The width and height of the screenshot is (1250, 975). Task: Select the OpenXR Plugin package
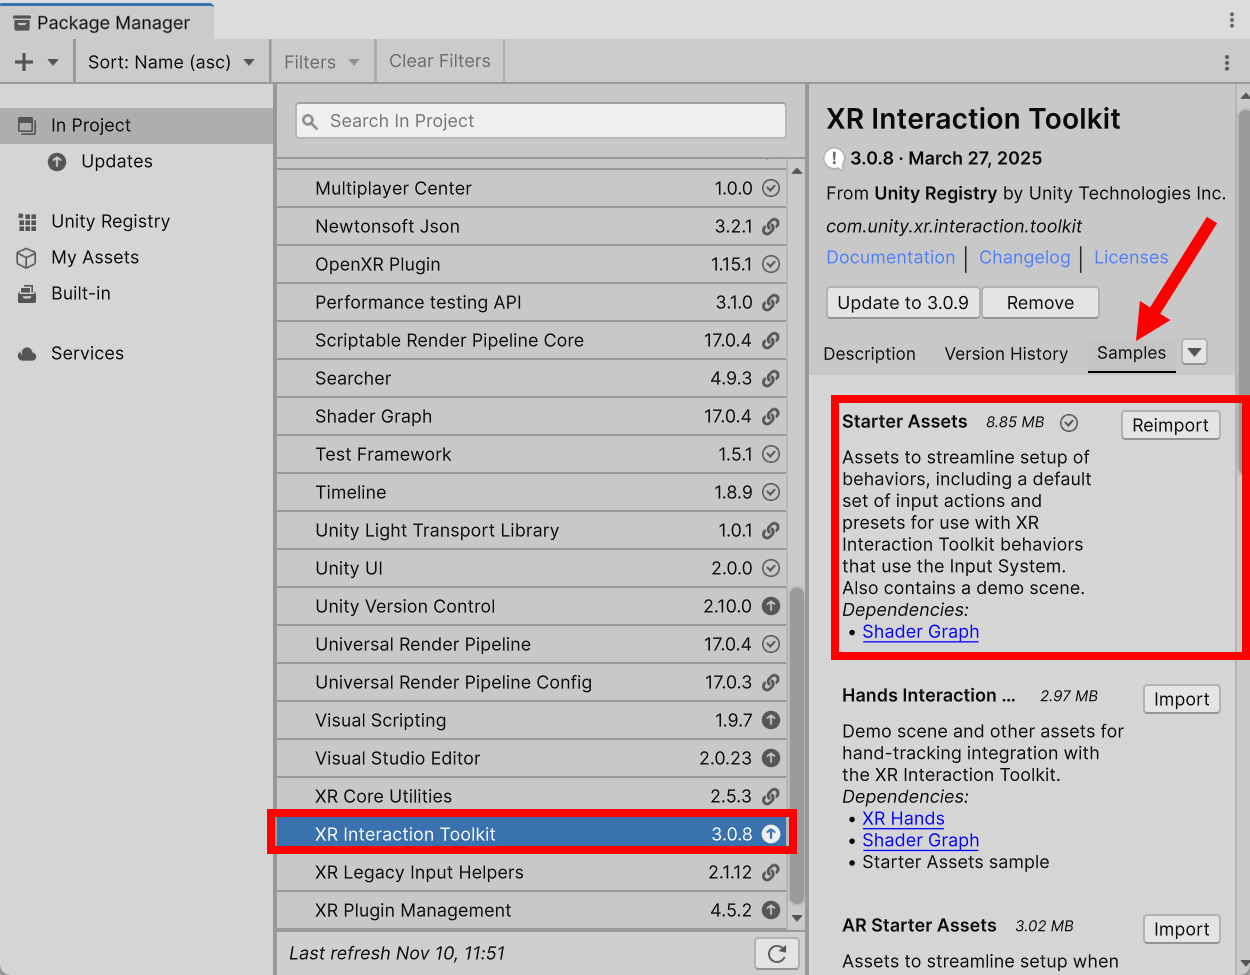point(531,264)
